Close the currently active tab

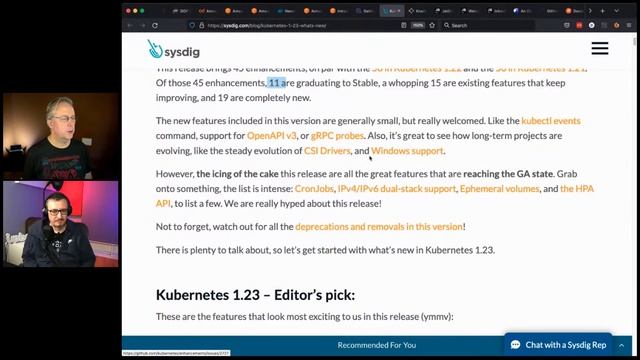(x=399, y=11)
